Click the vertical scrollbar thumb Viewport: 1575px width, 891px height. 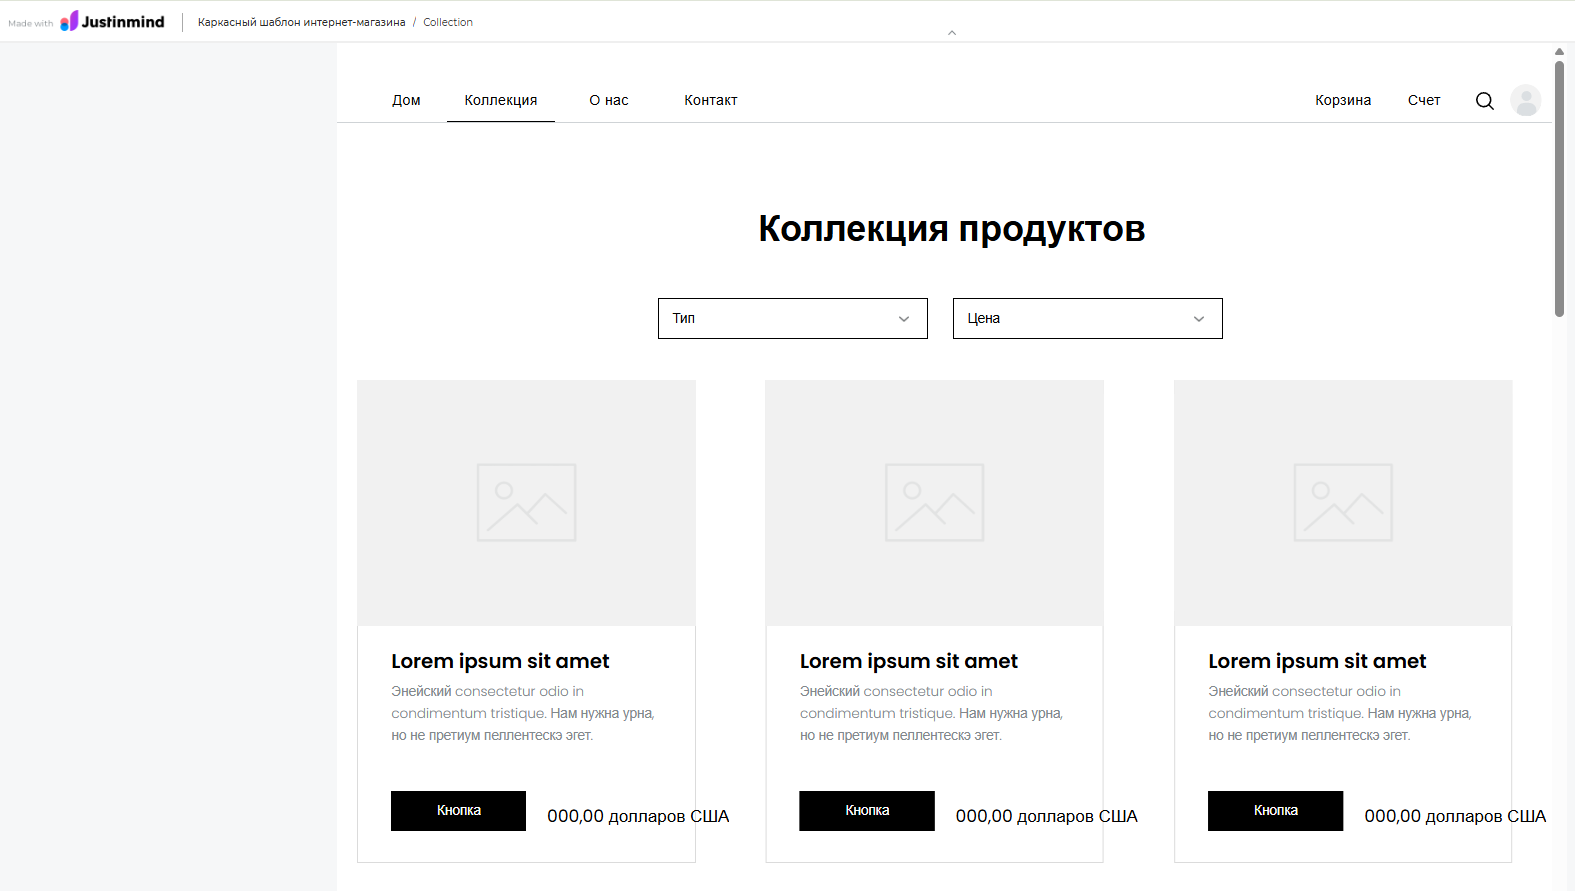(x=1559, y=188)
